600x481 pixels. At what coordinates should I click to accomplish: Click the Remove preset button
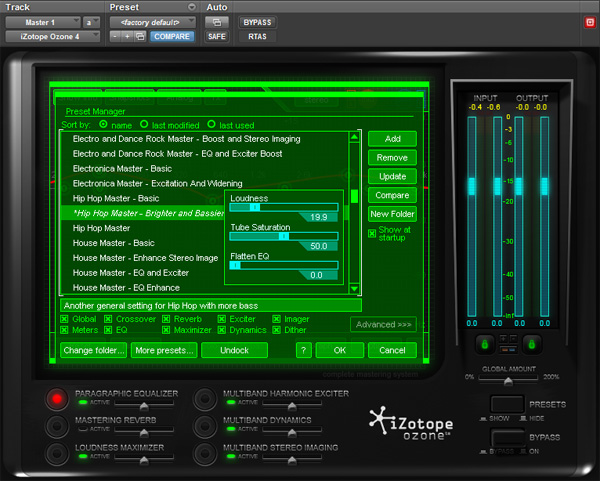(x=392, y=158)
